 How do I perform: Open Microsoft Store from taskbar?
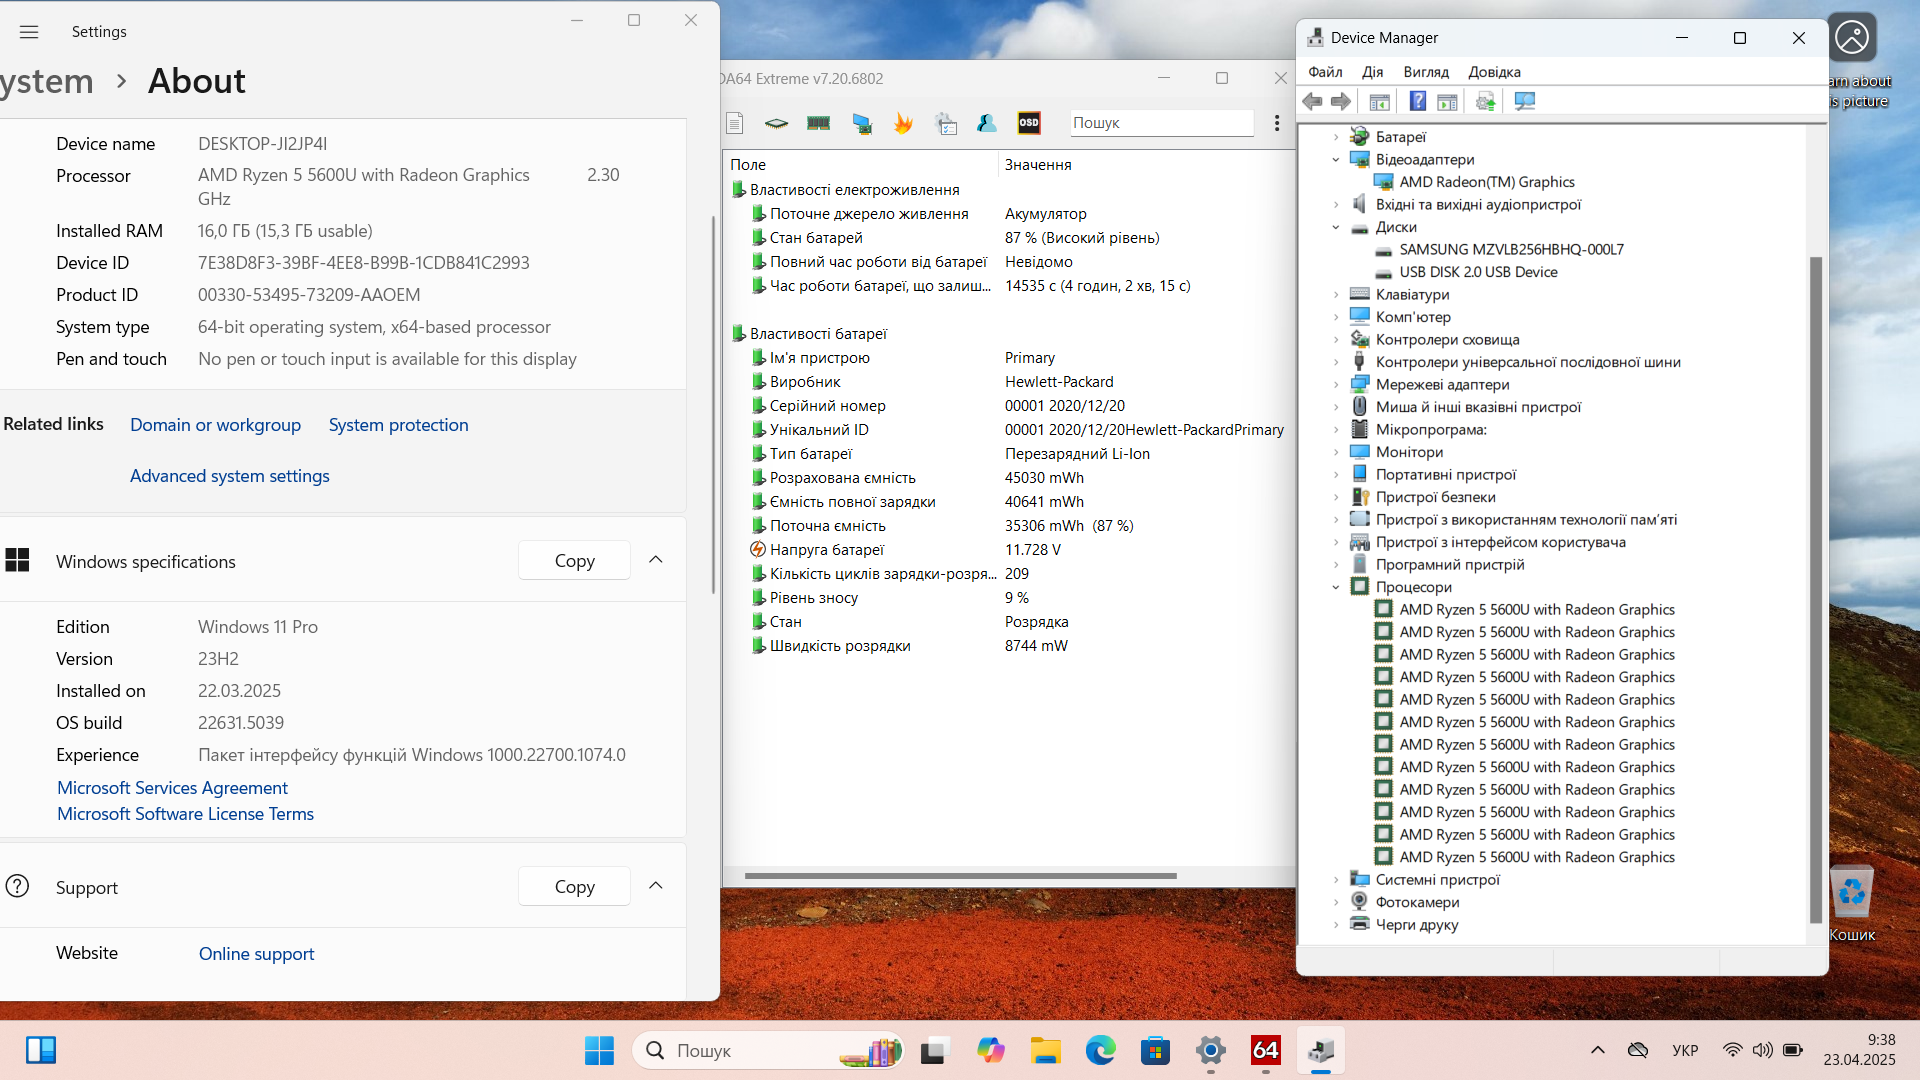(1155, 1050)
